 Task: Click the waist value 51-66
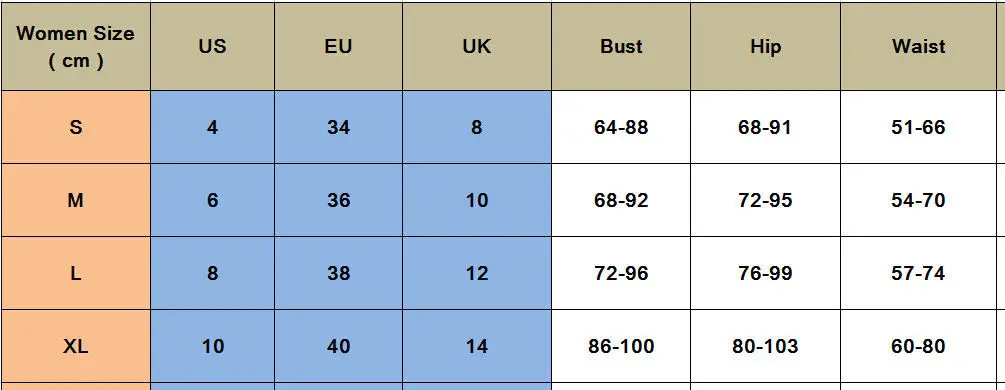point(918,127)
